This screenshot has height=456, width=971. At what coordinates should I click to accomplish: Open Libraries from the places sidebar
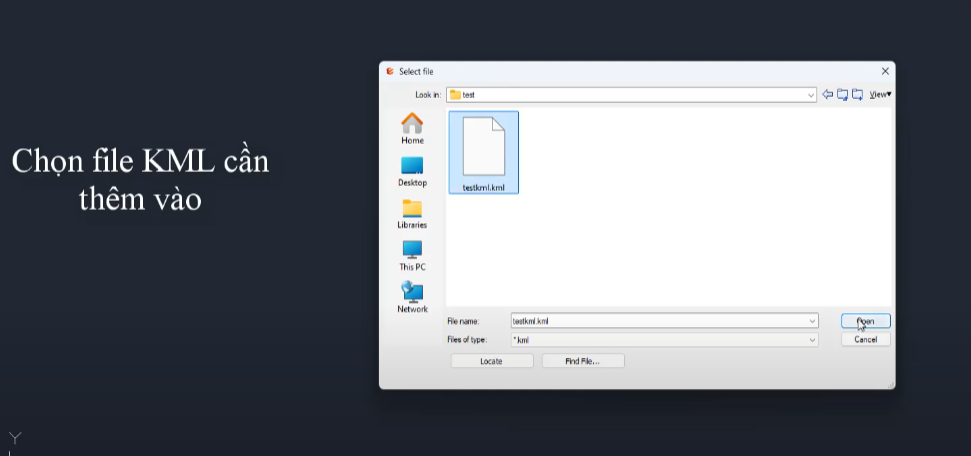coord(412,213)
